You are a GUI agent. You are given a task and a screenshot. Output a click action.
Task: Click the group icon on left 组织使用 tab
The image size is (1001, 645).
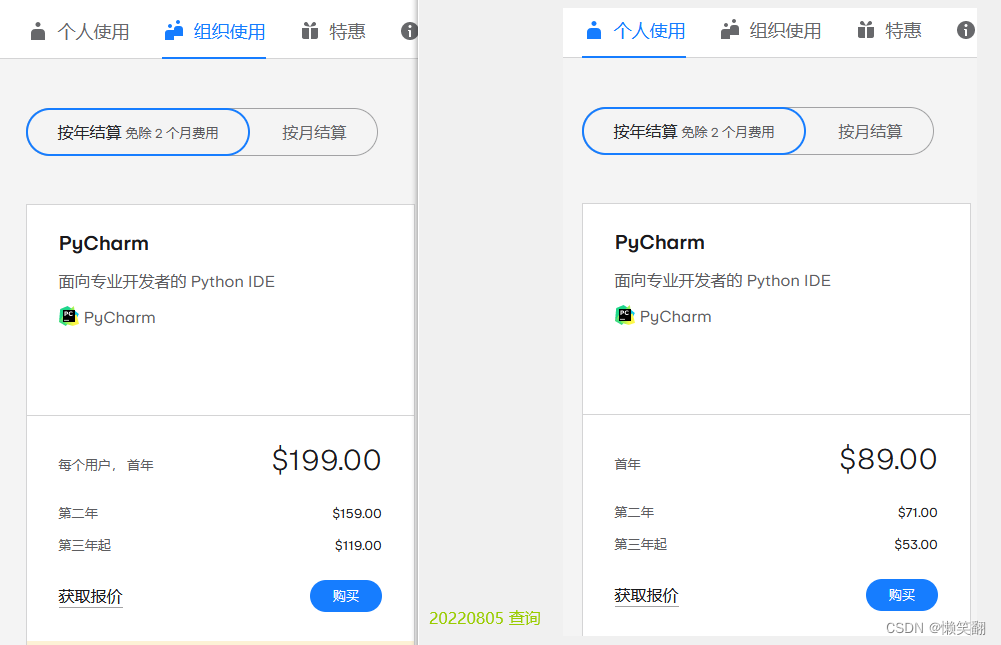172,29
